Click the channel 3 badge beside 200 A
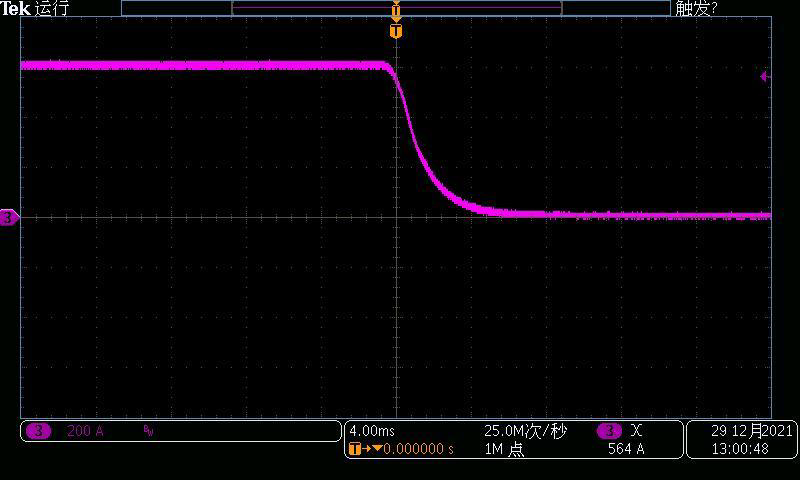This screenshot has width=800, height=480. (x=38, y=431)
